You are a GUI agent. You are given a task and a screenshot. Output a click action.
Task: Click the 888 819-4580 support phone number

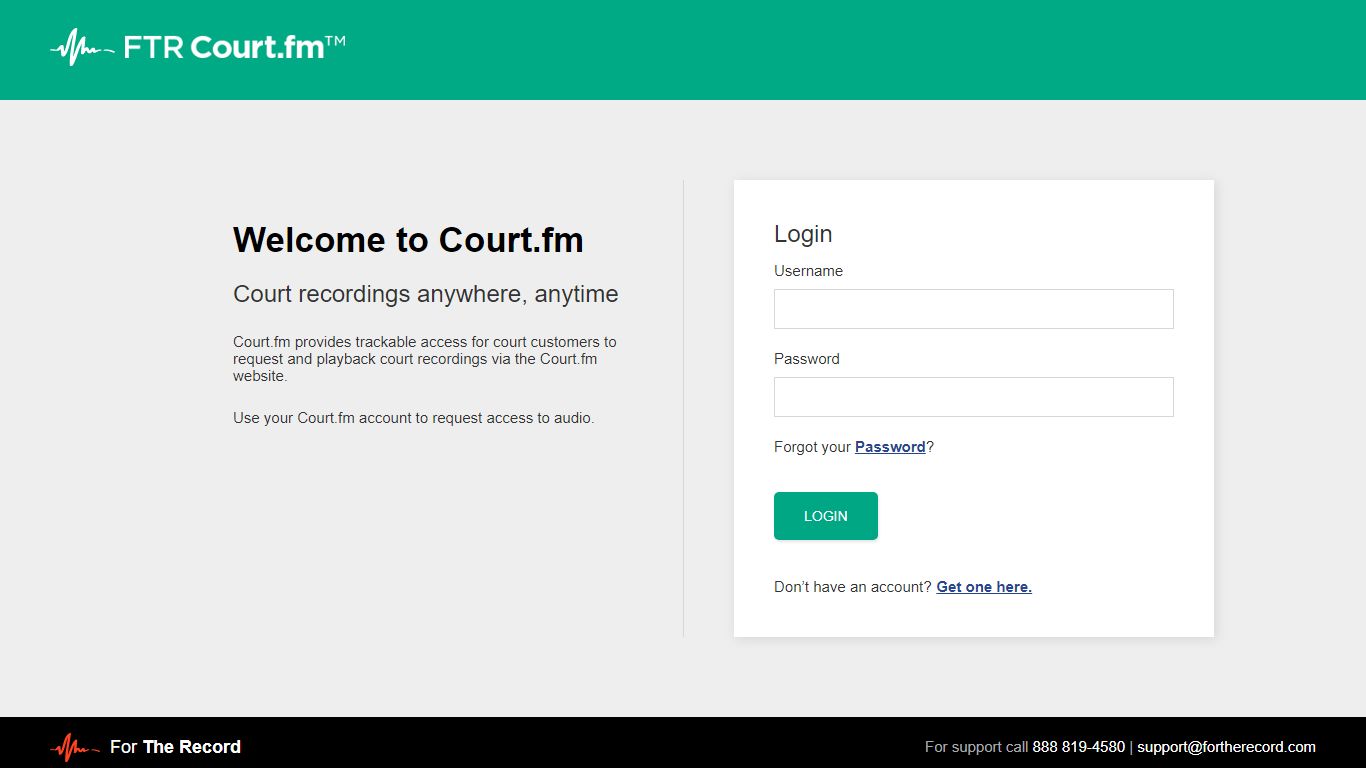pyautogui.click(x=1078, y=747)
